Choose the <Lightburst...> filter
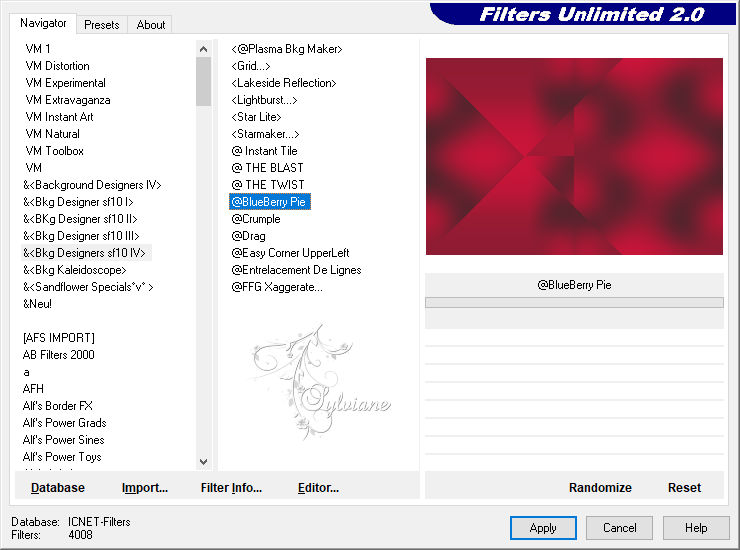The height and width of the screenshot is (550, 740). click(265, 100)
